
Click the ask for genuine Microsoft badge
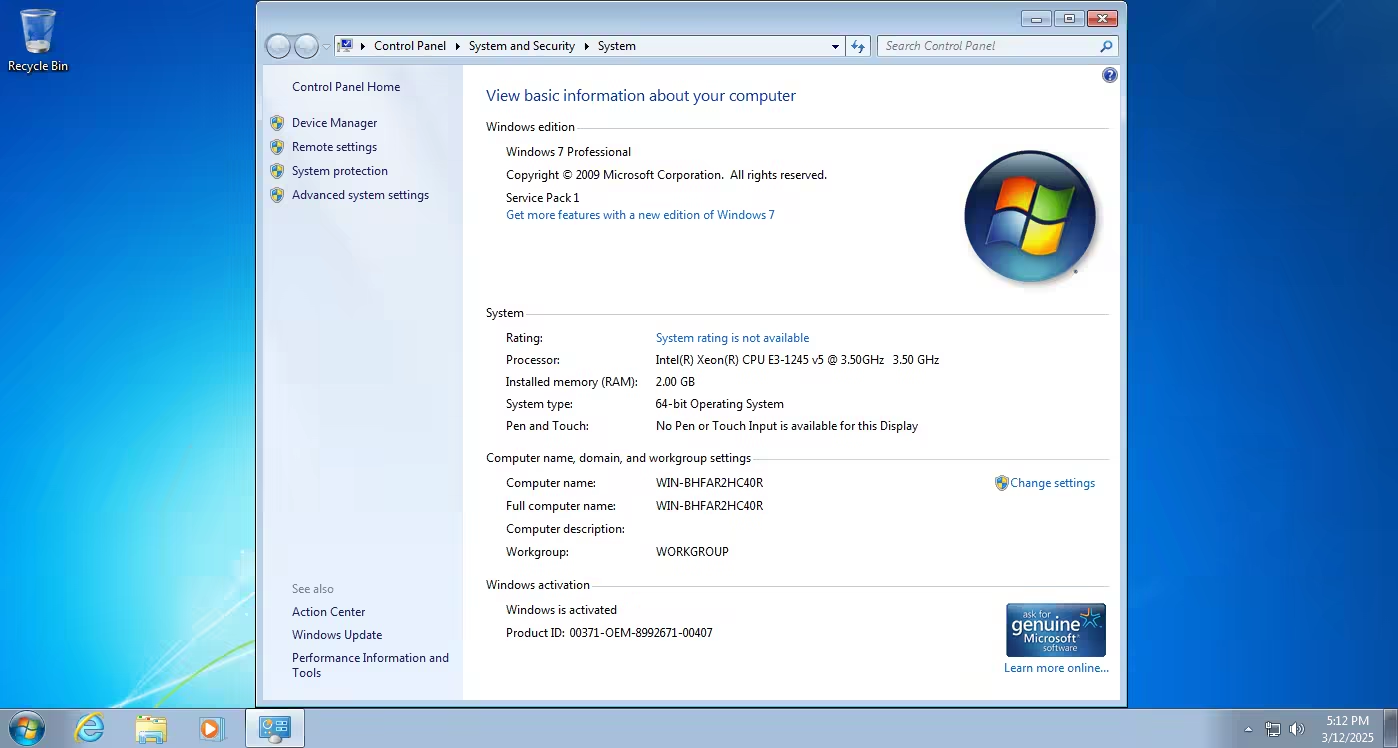tap(1056, 630)
